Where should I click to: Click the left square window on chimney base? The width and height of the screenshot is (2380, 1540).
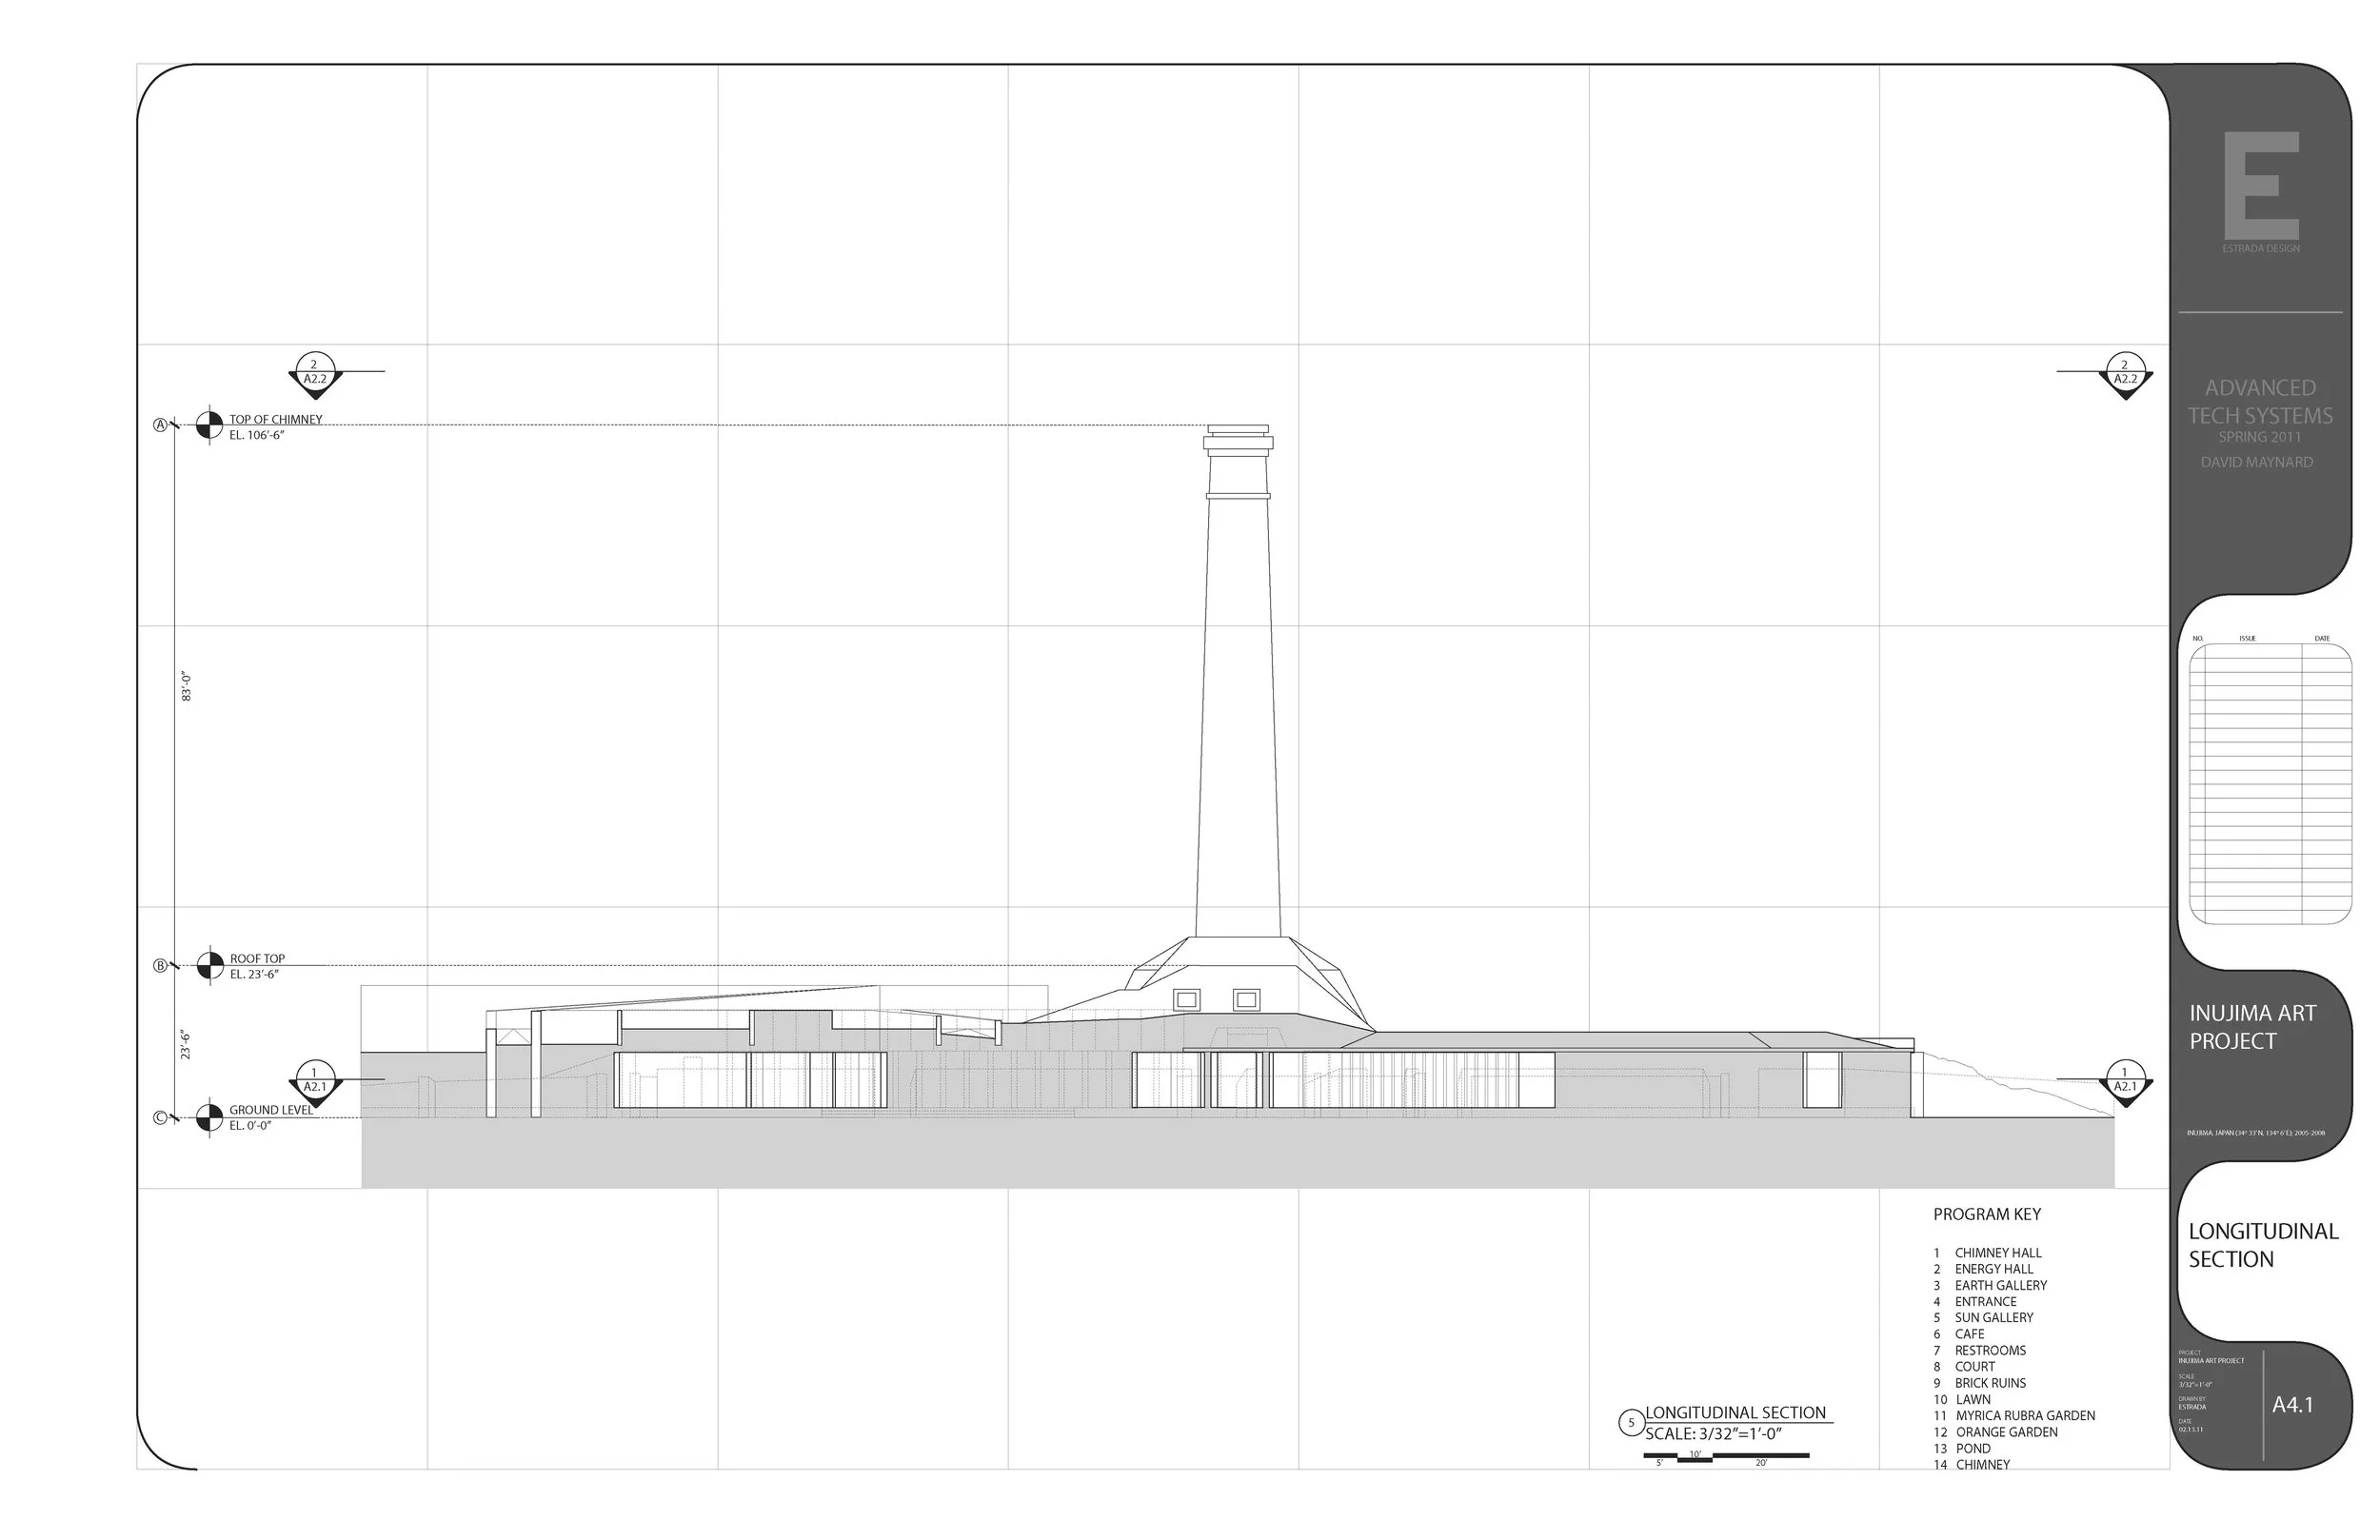[x=1186, y=999]
